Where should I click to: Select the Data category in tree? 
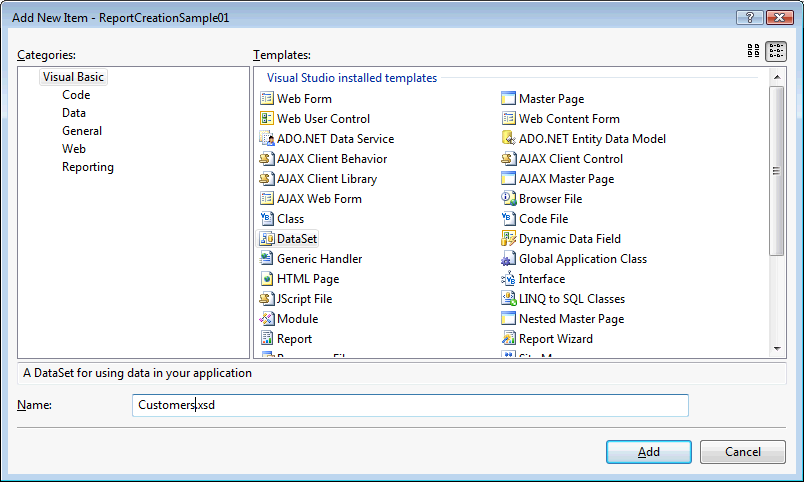(74, 113)
